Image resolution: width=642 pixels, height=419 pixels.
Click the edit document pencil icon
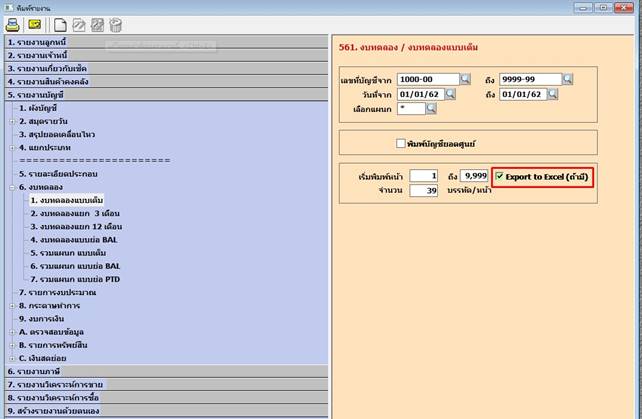pyautogui.click(x=79, y=25)
